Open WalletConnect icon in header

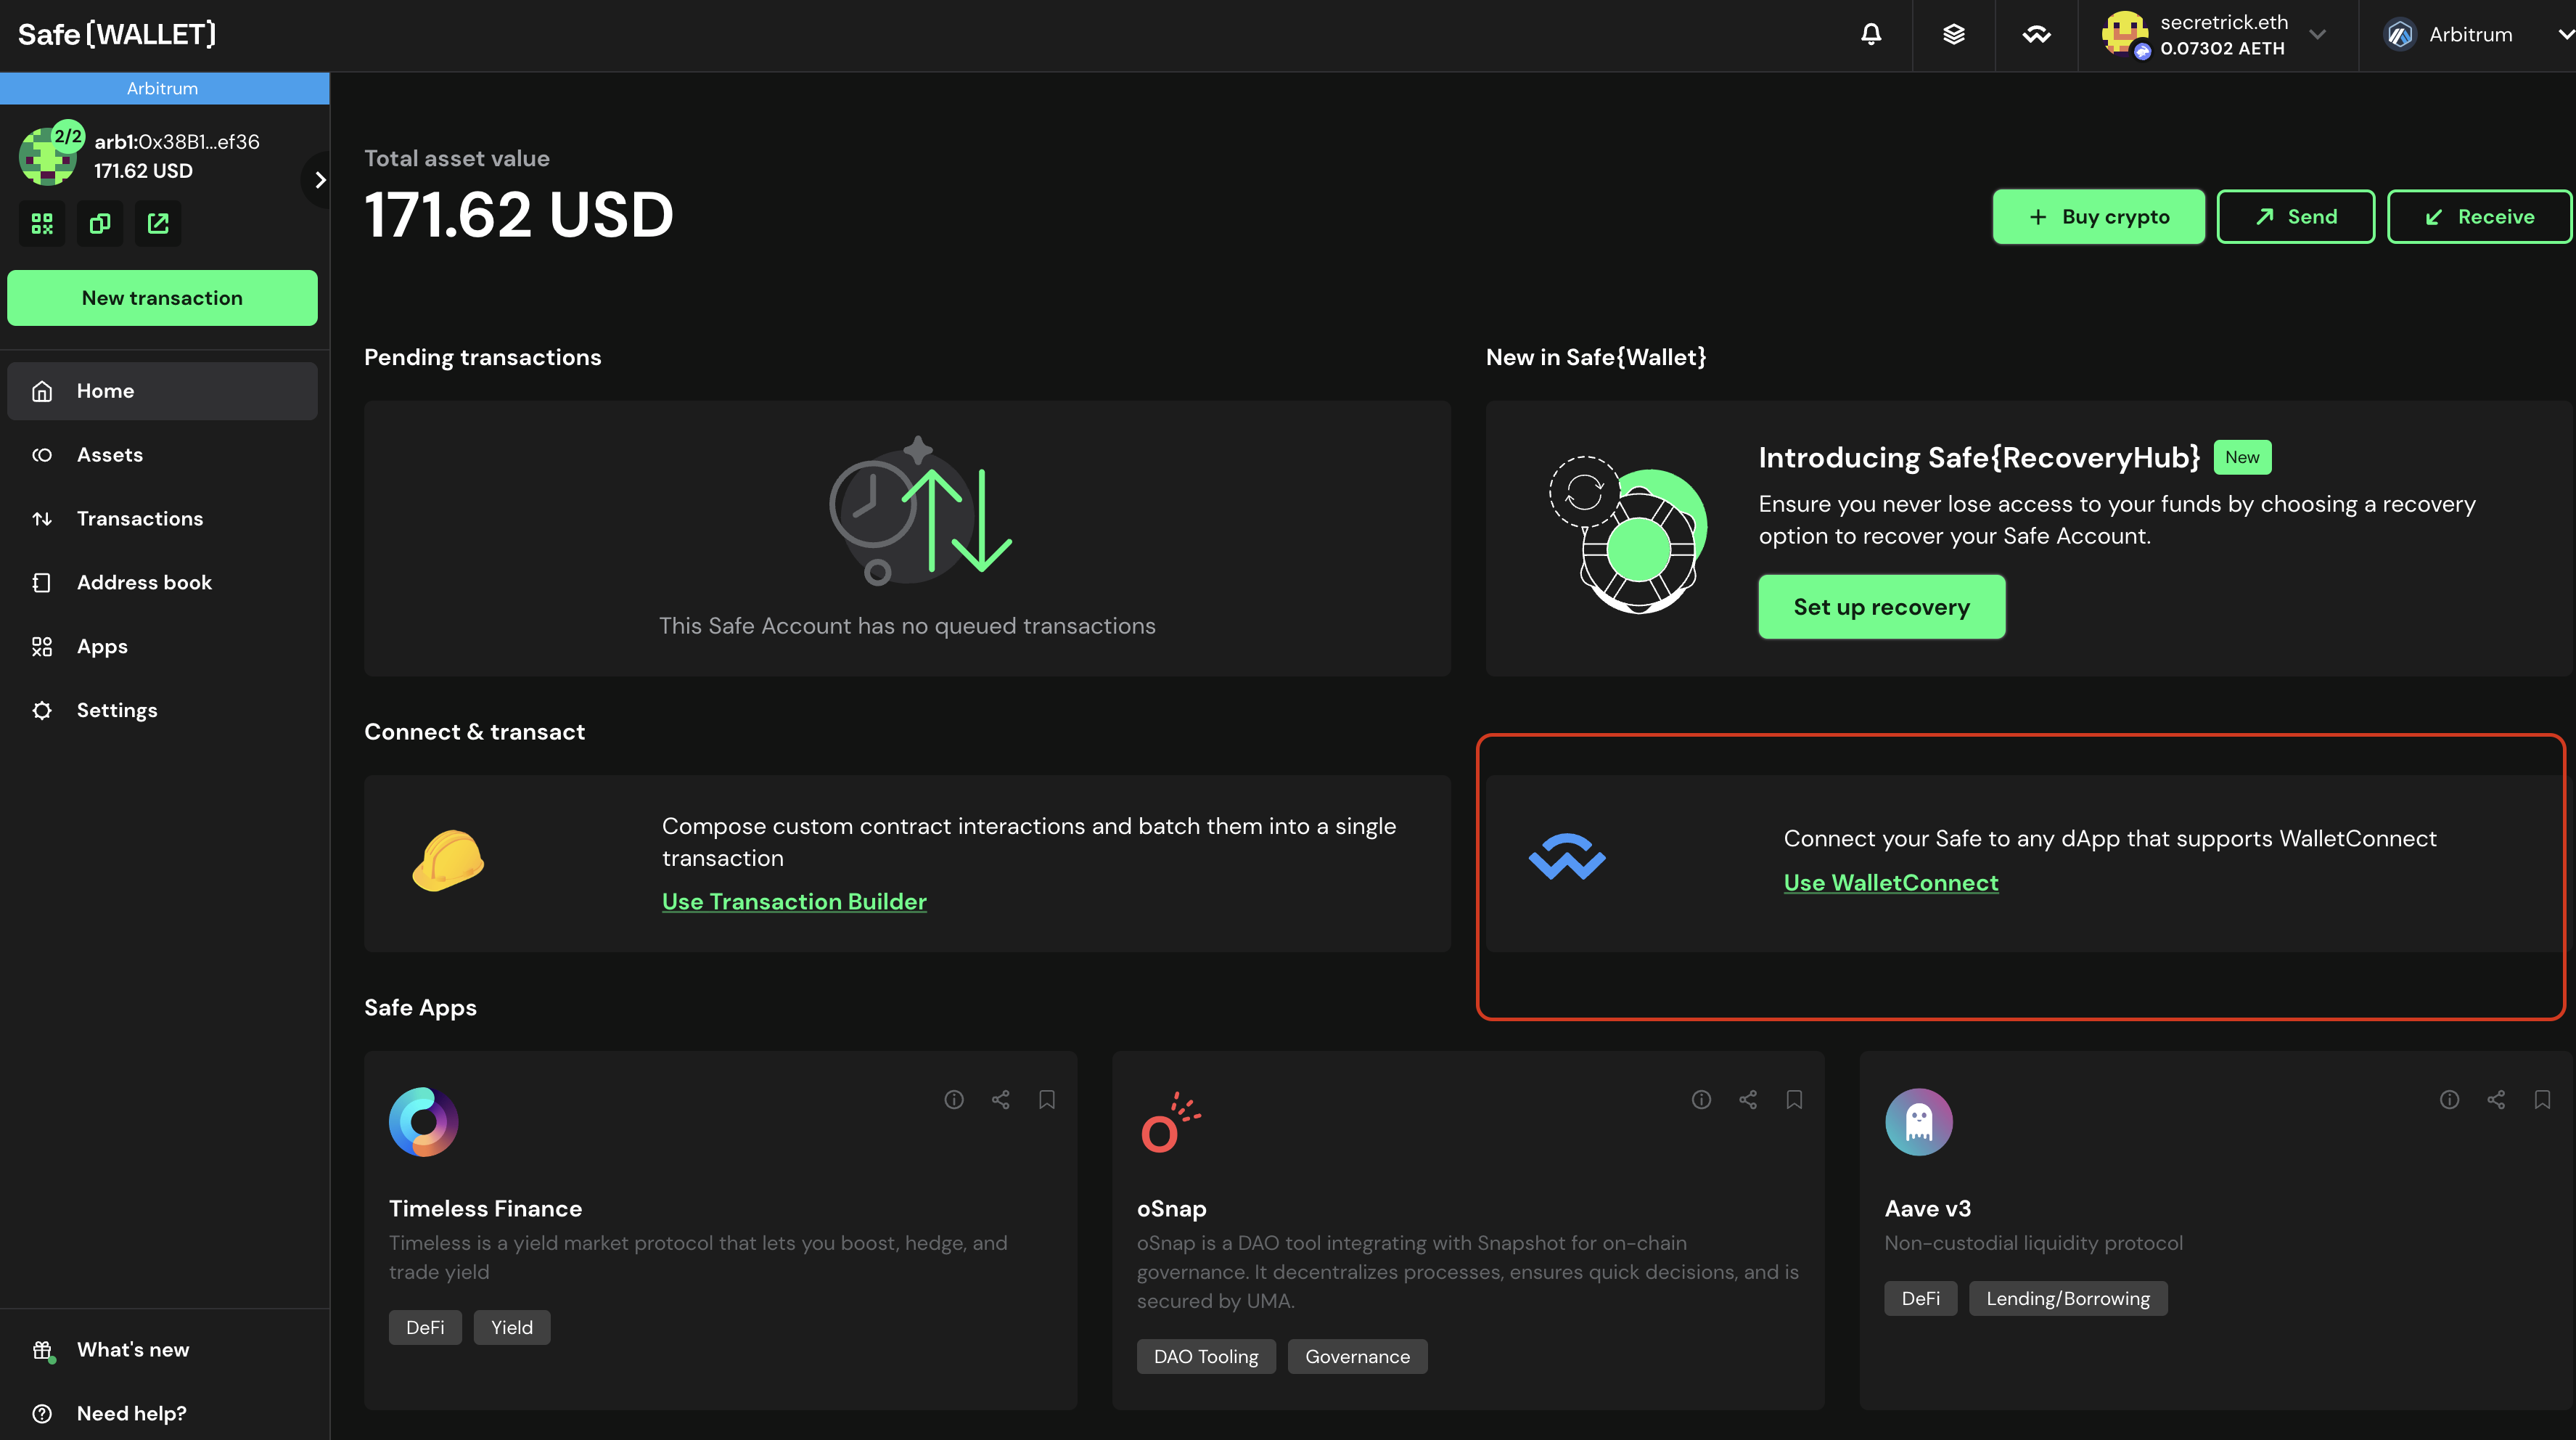[2036, 35]
